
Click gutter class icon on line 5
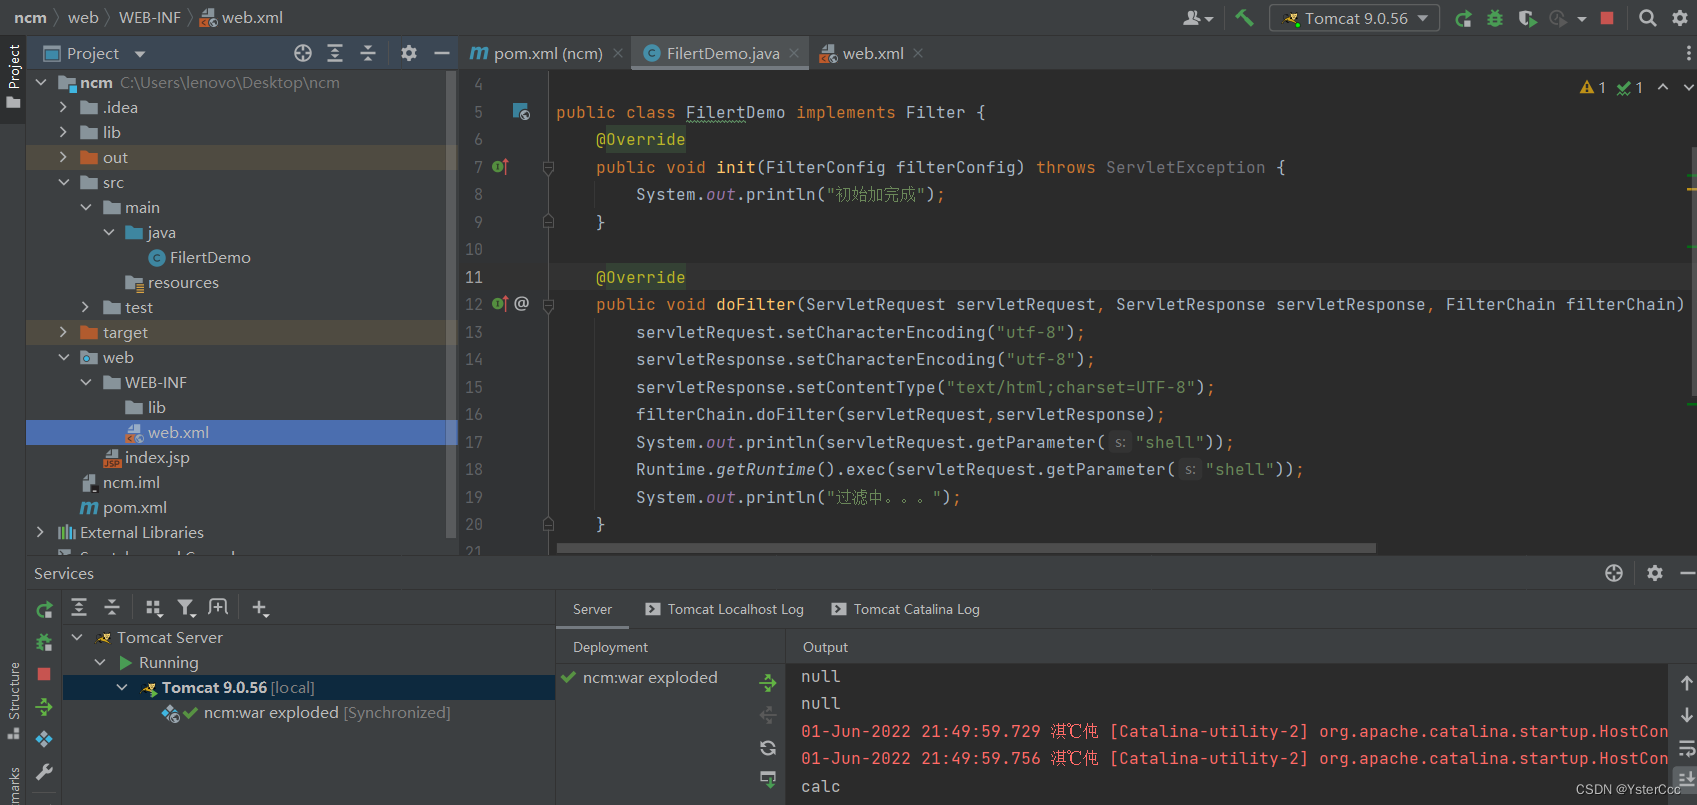click(521, 112)
